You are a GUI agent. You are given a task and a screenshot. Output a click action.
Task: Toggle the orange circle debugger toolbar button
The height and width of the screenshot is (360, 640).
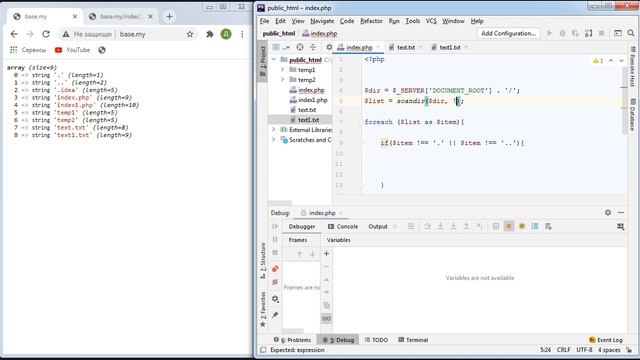(522, 227)
